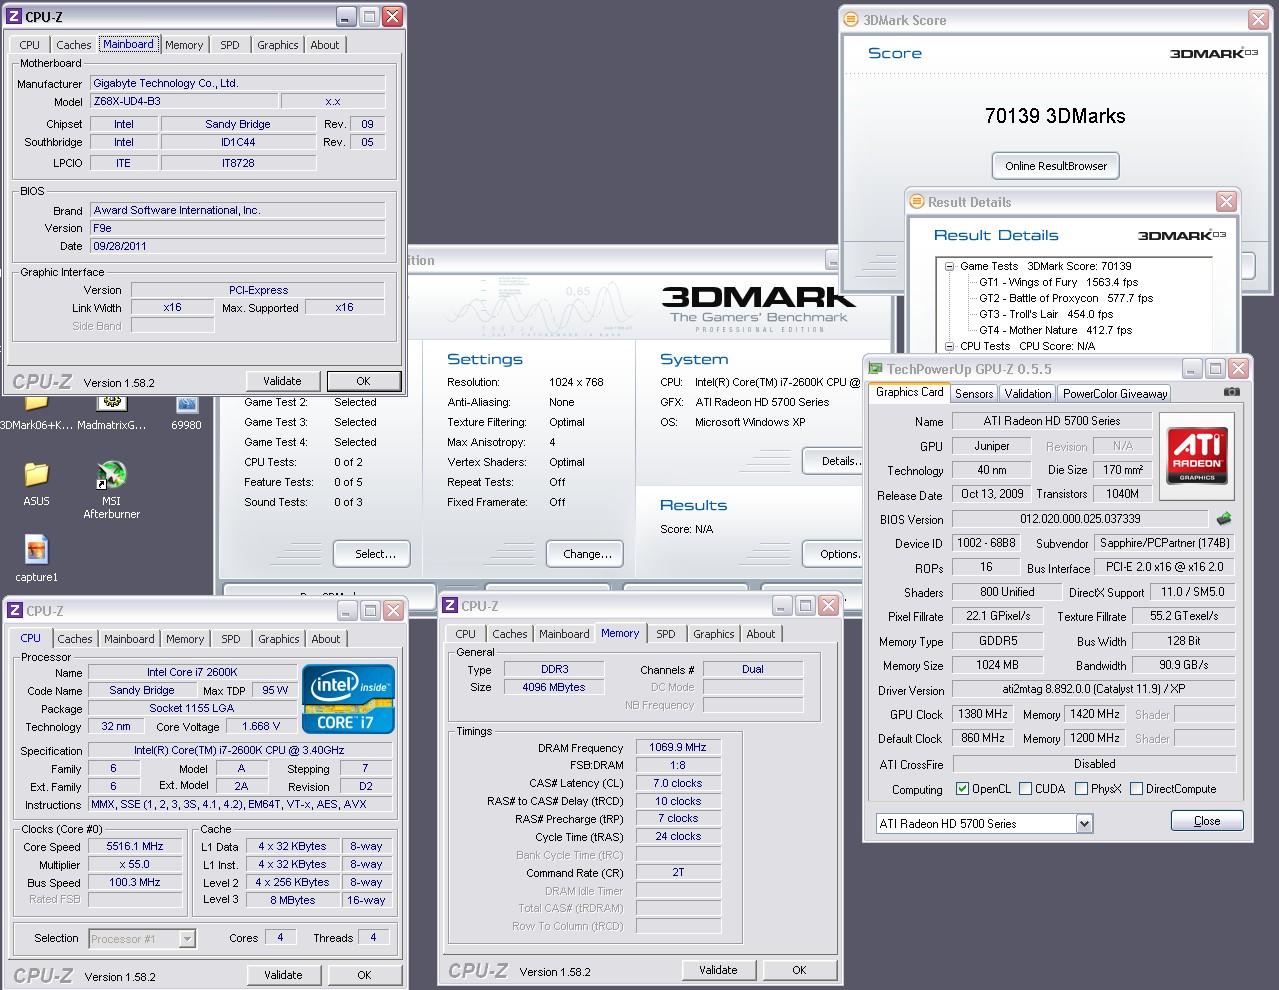Click the Z68X-UD4-B3 model field
Viewport: 1279px width, 990px height.
click(183, 101)
